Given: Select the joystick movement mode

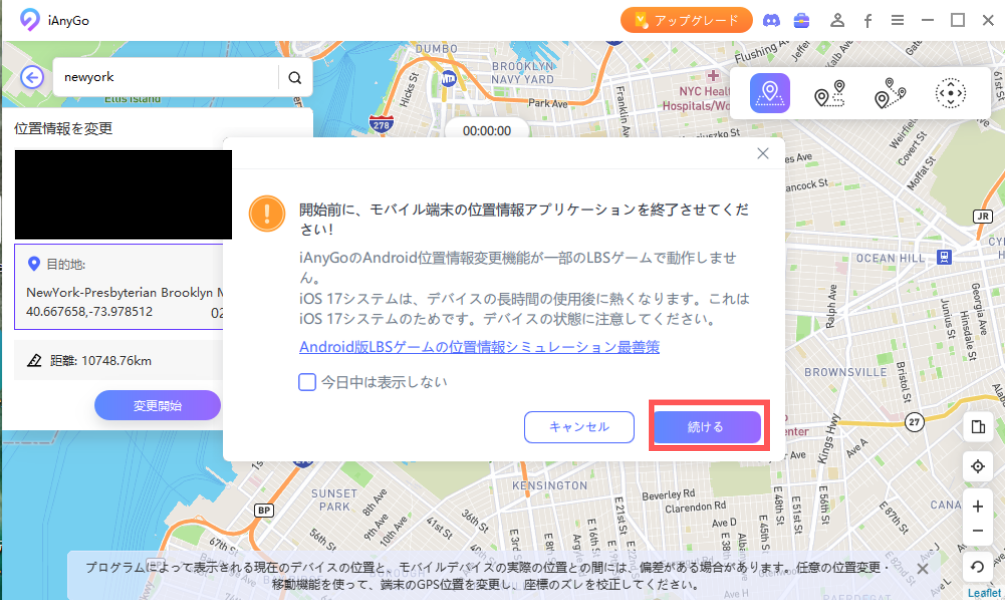Looking at the screenshot, I should tap(949, 94).
